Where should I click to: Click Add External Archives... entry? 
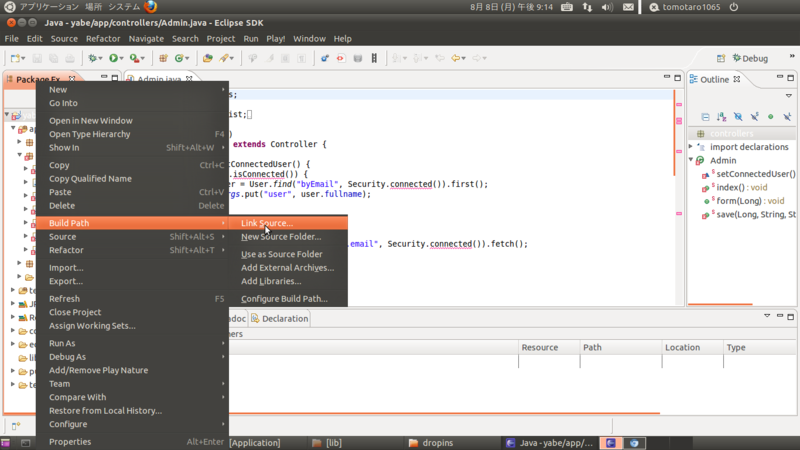click(x=288, y=268)
